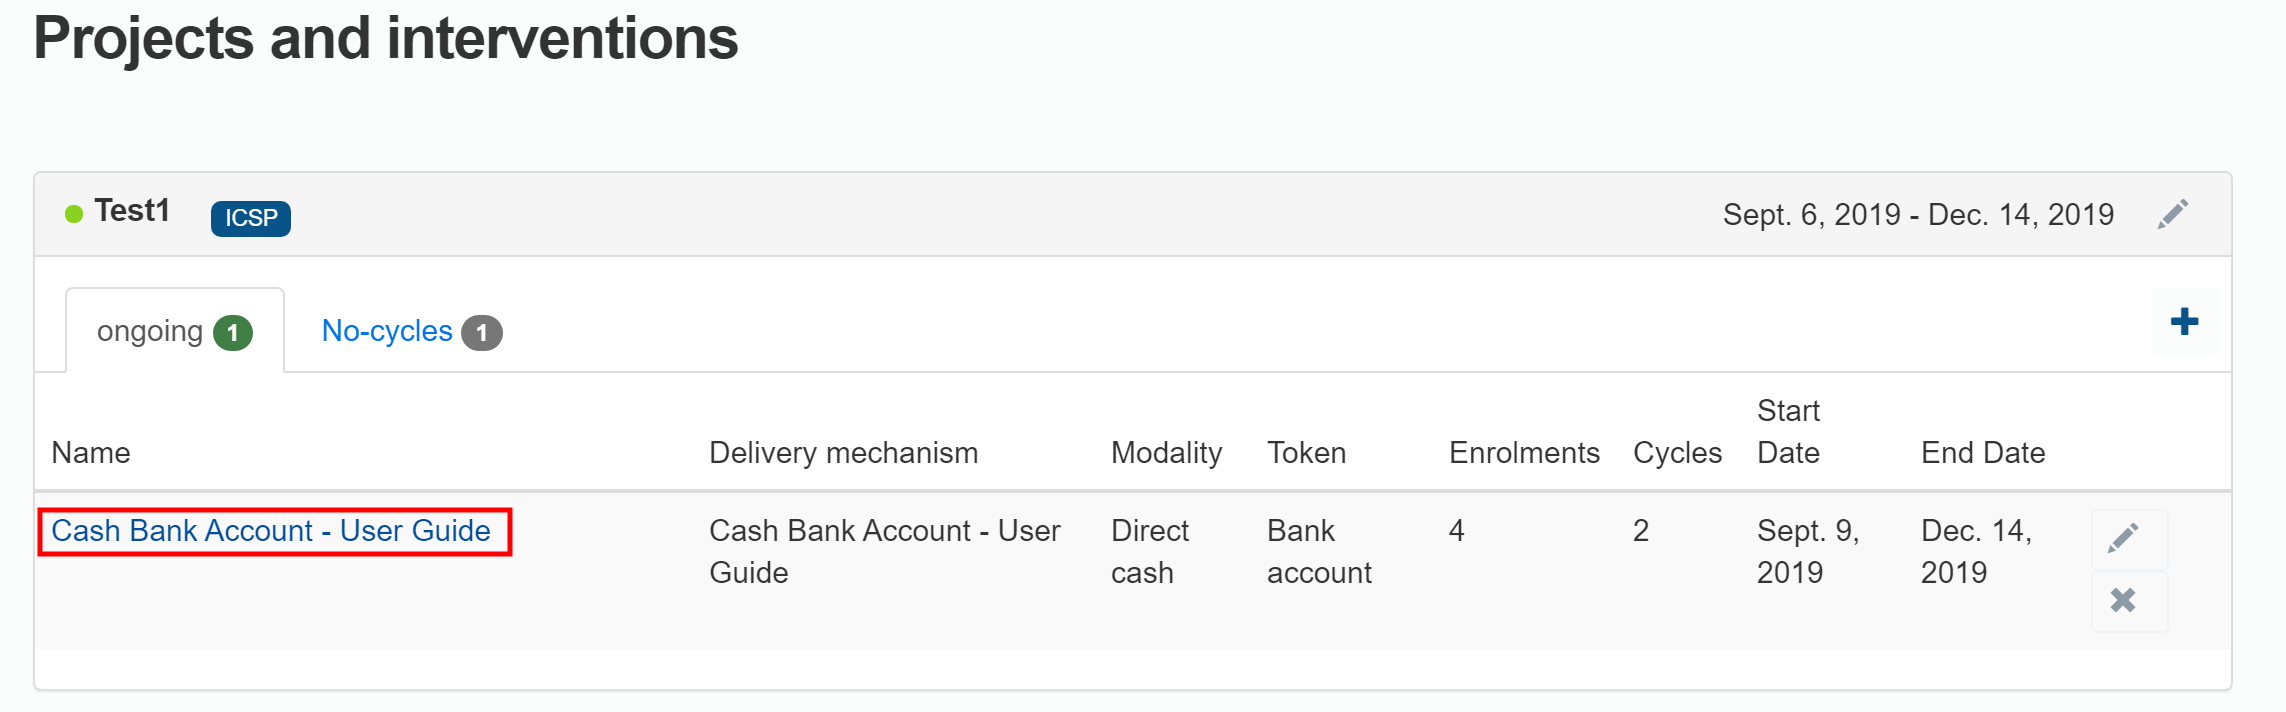
Task: Click the Direct cash modality cell
Action: (1149, 551)
